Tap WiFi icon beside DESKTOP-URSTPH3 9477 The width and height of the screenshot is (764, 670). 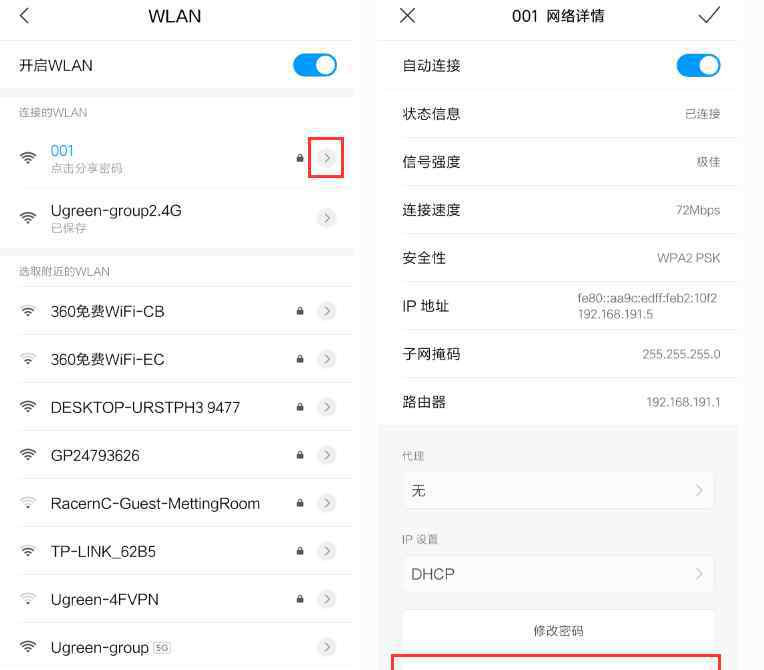coord(28,407)
